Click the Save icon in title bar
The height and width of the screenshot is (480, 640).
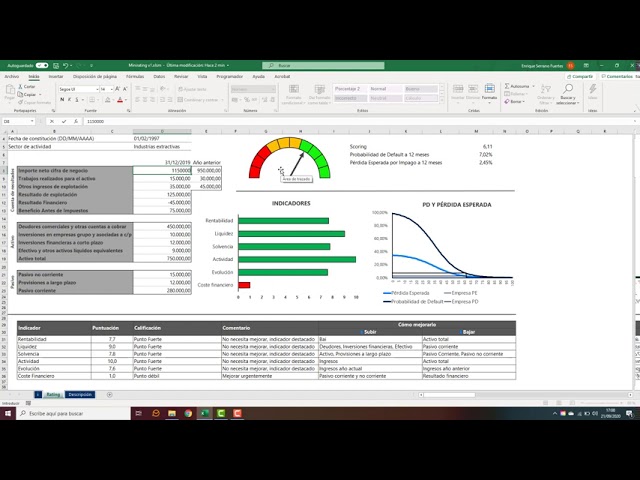pos(56,65)
